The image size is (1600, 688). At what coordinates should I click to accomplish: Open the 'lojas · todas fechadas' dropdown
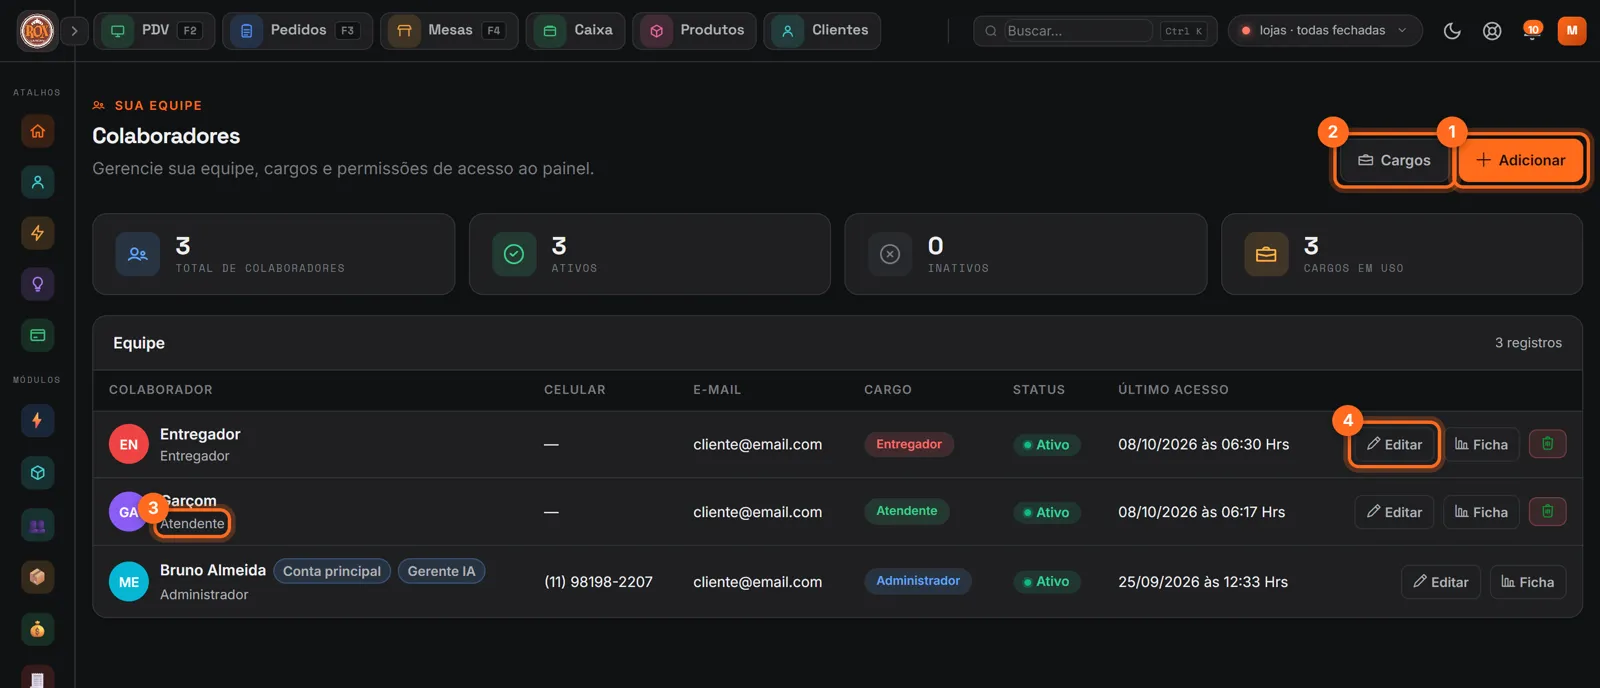[1325, 31]
